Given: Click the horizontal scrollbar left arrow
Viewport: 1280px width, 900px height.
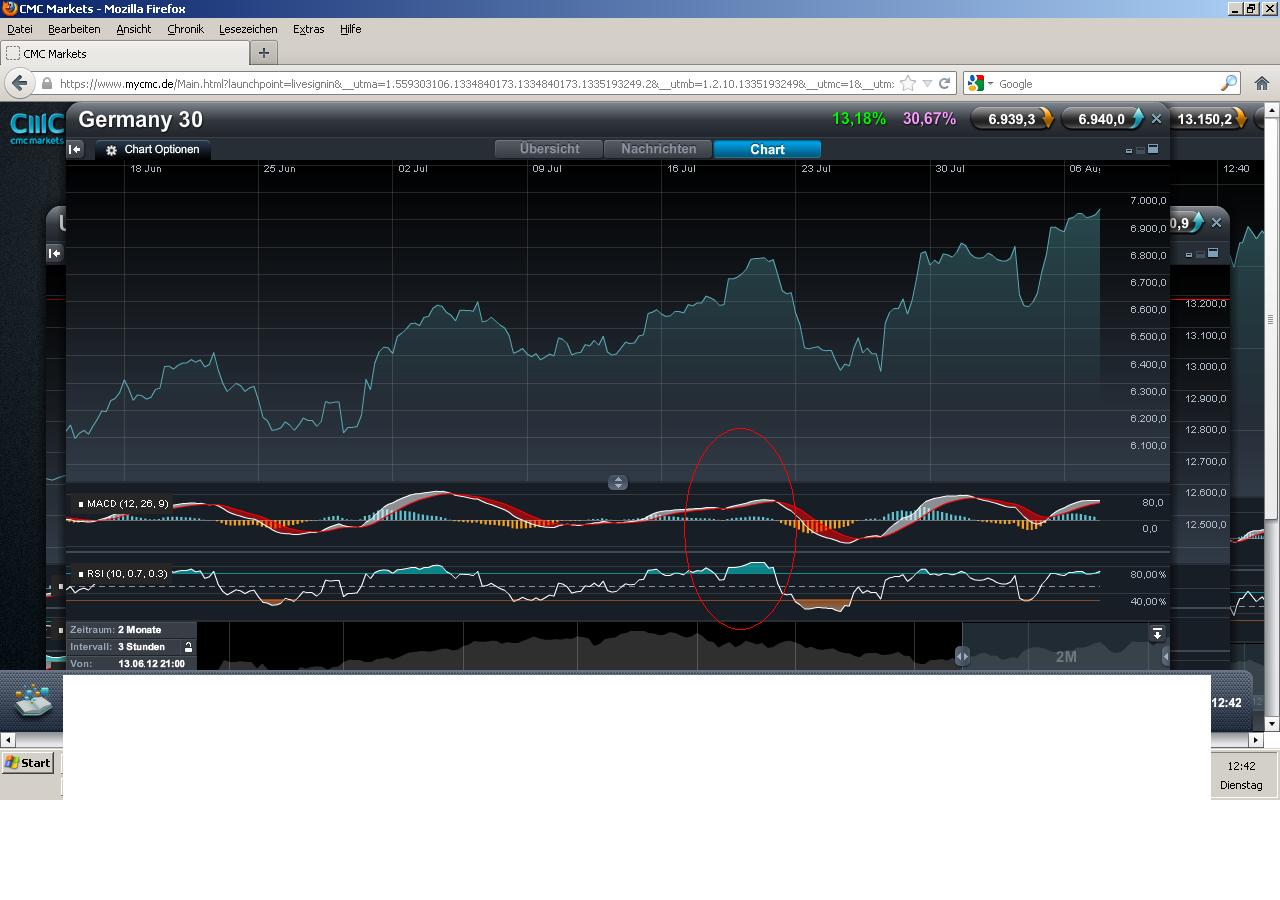Looking at the screenshot, I should 8,740.
